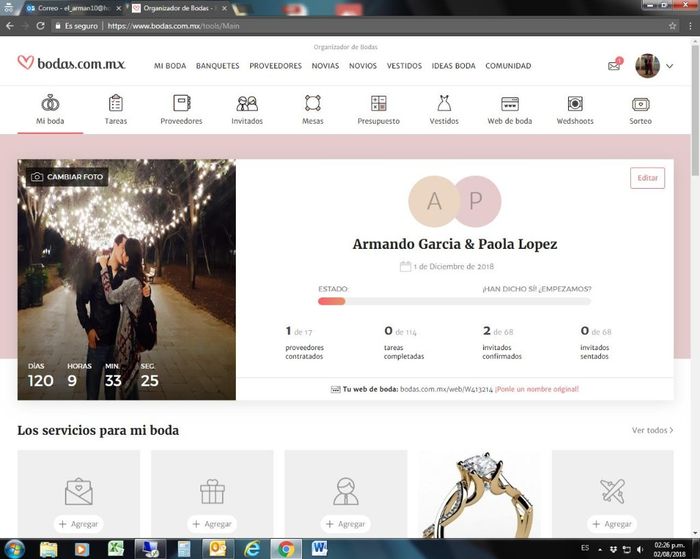Open the Mi boda rings icon

(50, 103)
